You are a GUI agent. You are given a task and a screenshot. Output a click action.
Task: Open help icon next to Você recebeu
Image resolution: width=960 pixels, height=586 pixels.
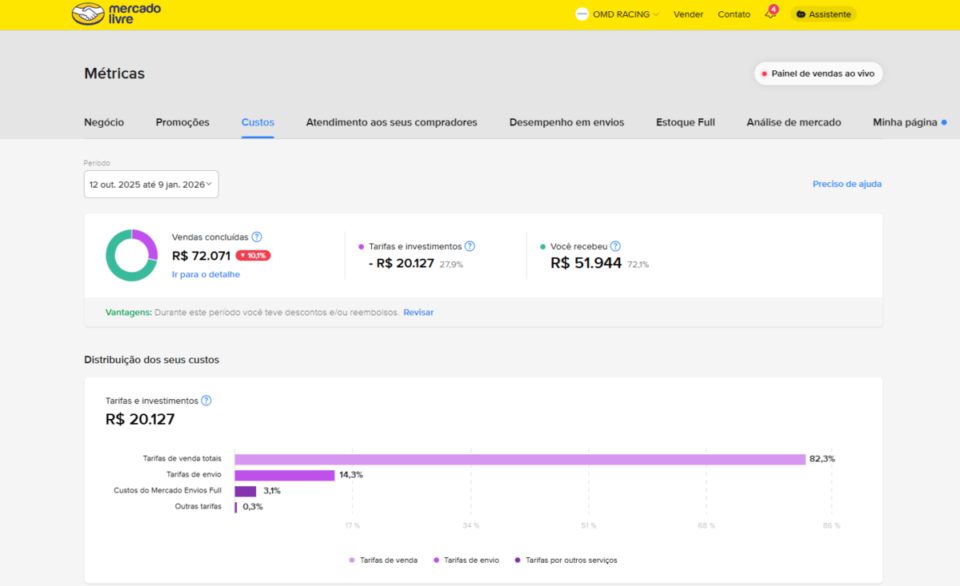pyautogui.click(x=615, y=246)
